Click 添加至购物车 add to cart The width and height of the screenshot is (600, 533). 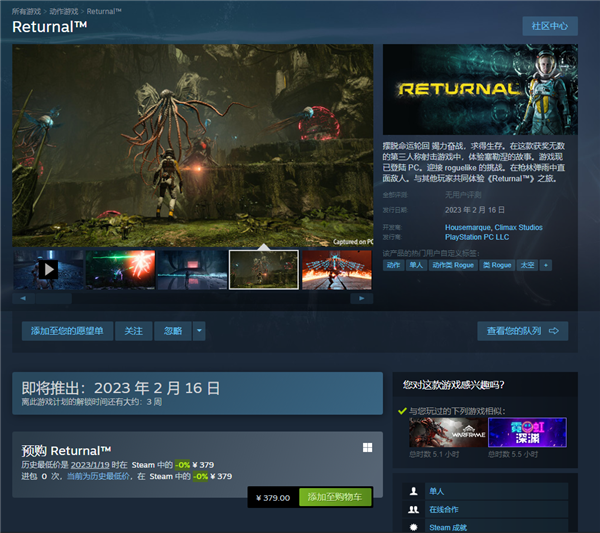click(x=335, y=497)
